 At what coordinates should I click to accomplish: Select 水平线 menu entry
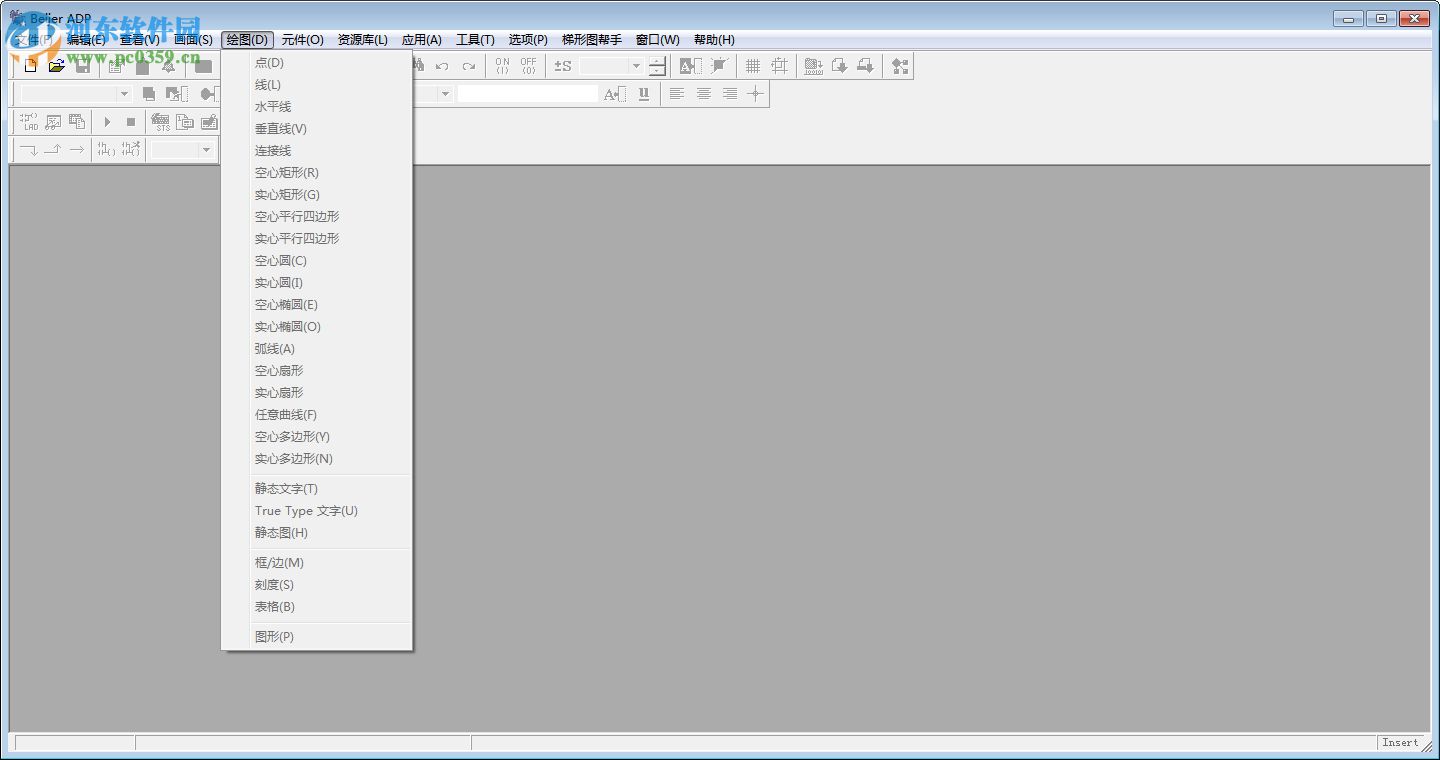(x=317, y=107)
